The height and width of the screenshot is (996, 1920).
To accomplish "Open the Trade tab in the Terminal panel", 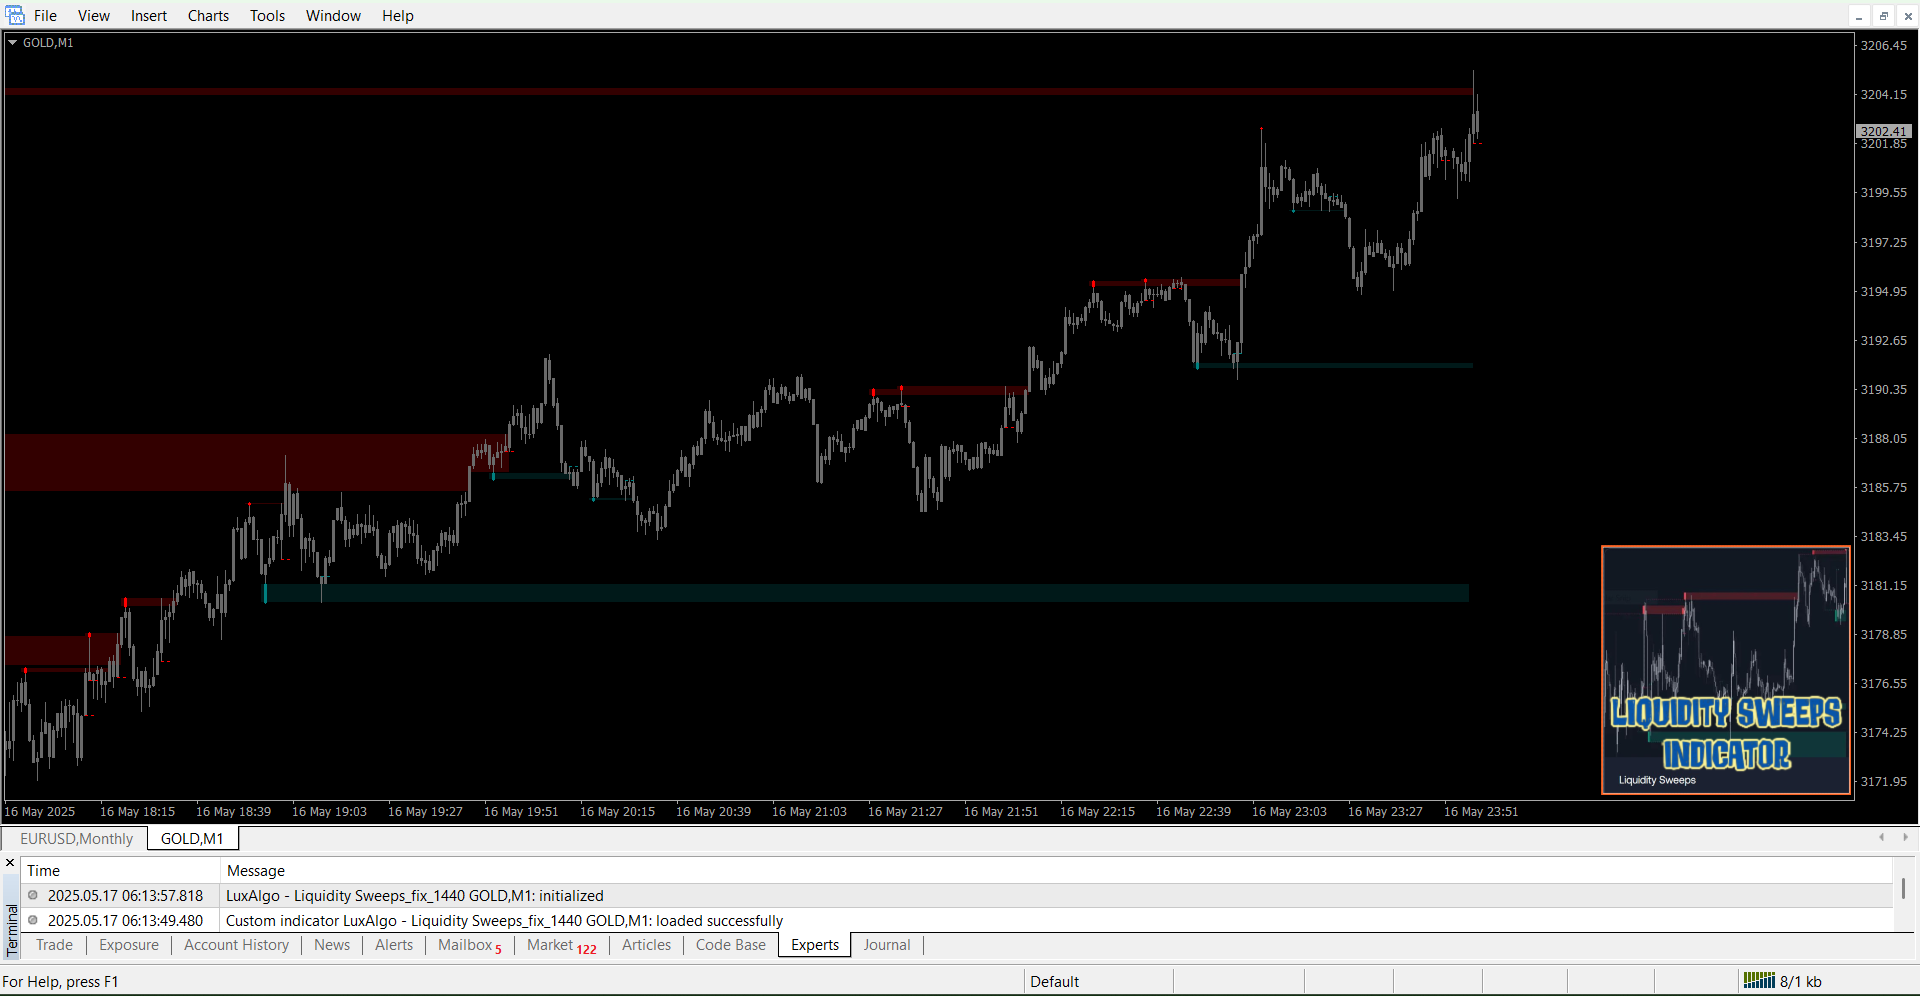I will tap(54, 945).
